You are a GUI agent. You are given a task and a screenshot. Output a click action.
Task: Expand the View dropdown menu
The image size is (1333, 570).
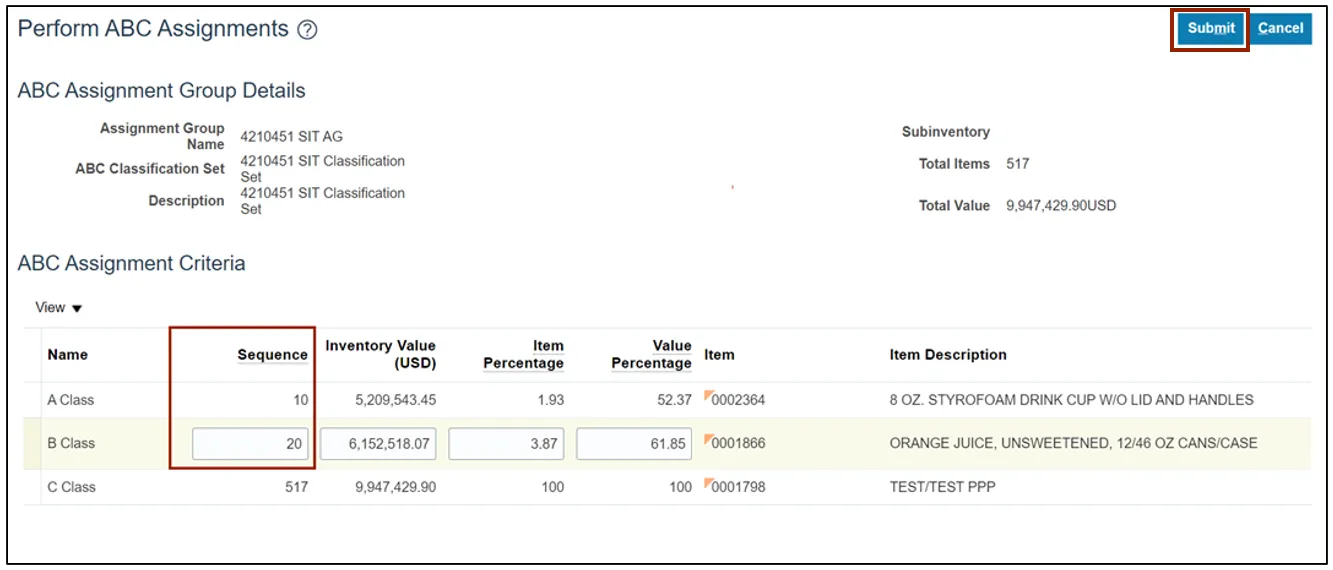coord(58,308)
